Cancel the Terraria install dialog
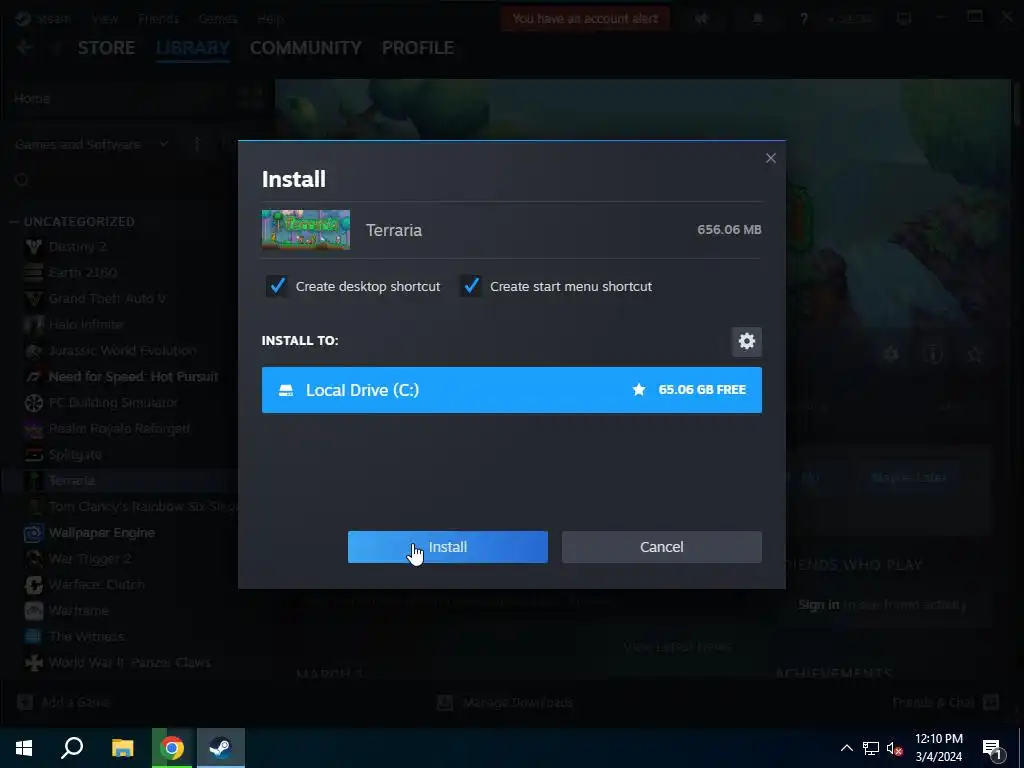Image resolution: width=1024 pixels, height=768 pixels. pyautogui.click(x=662, y=547)
